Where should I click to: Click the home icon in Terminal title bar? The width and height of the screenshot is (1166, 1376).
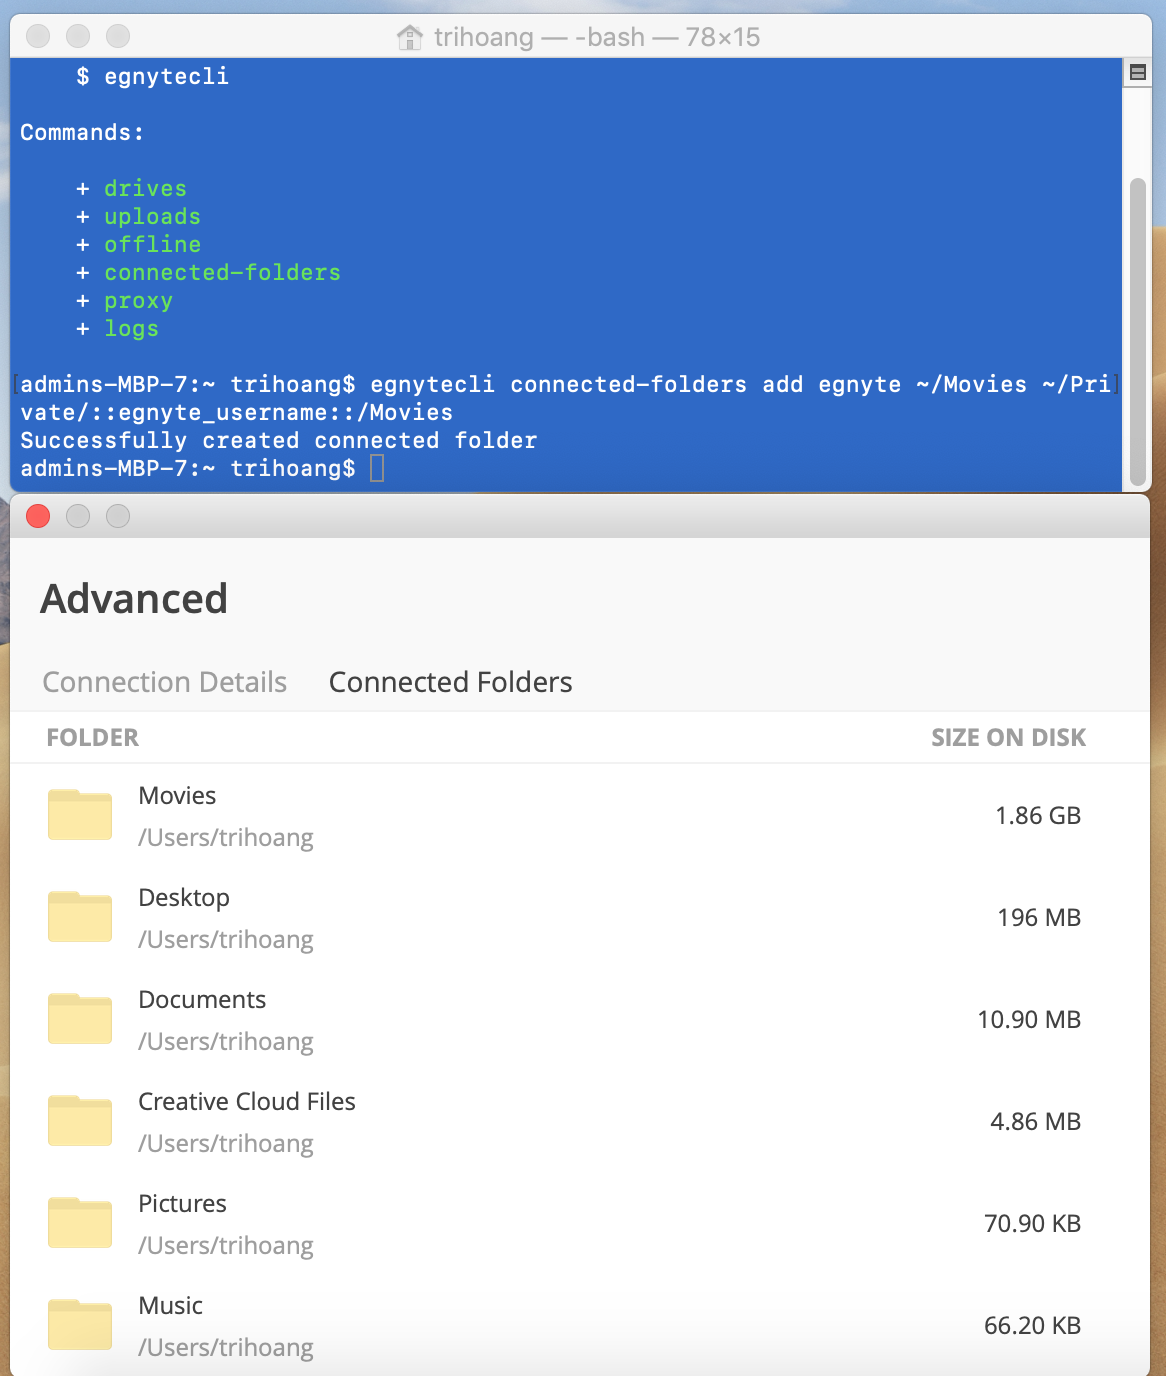click(409, 38)
